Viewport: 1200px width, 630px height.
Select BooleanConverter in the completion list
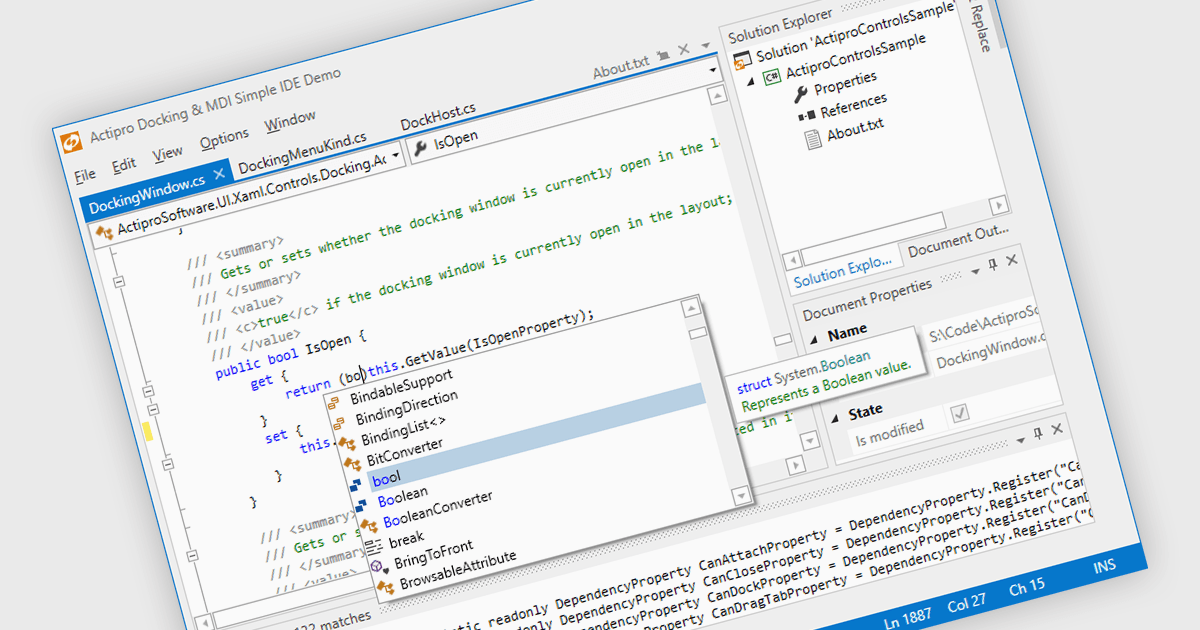click(436, 507)
